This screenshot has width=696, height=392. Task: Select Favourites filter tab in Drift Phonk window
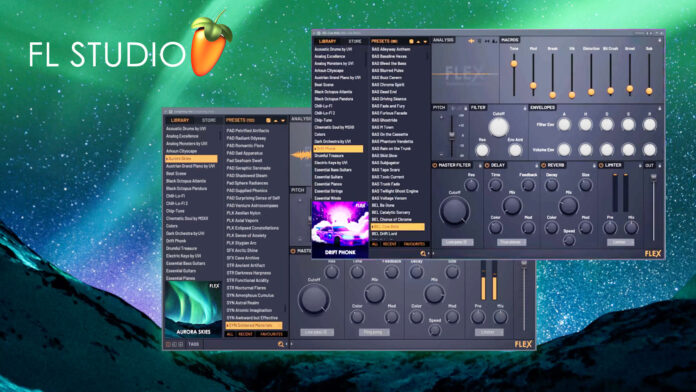click(x=414, y=244)
